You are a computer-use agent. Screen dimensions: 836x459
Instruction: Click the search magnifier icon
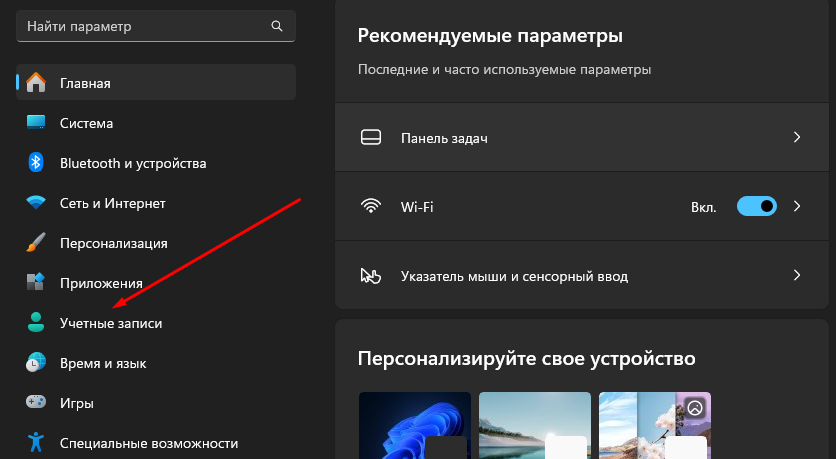point(276,26)
